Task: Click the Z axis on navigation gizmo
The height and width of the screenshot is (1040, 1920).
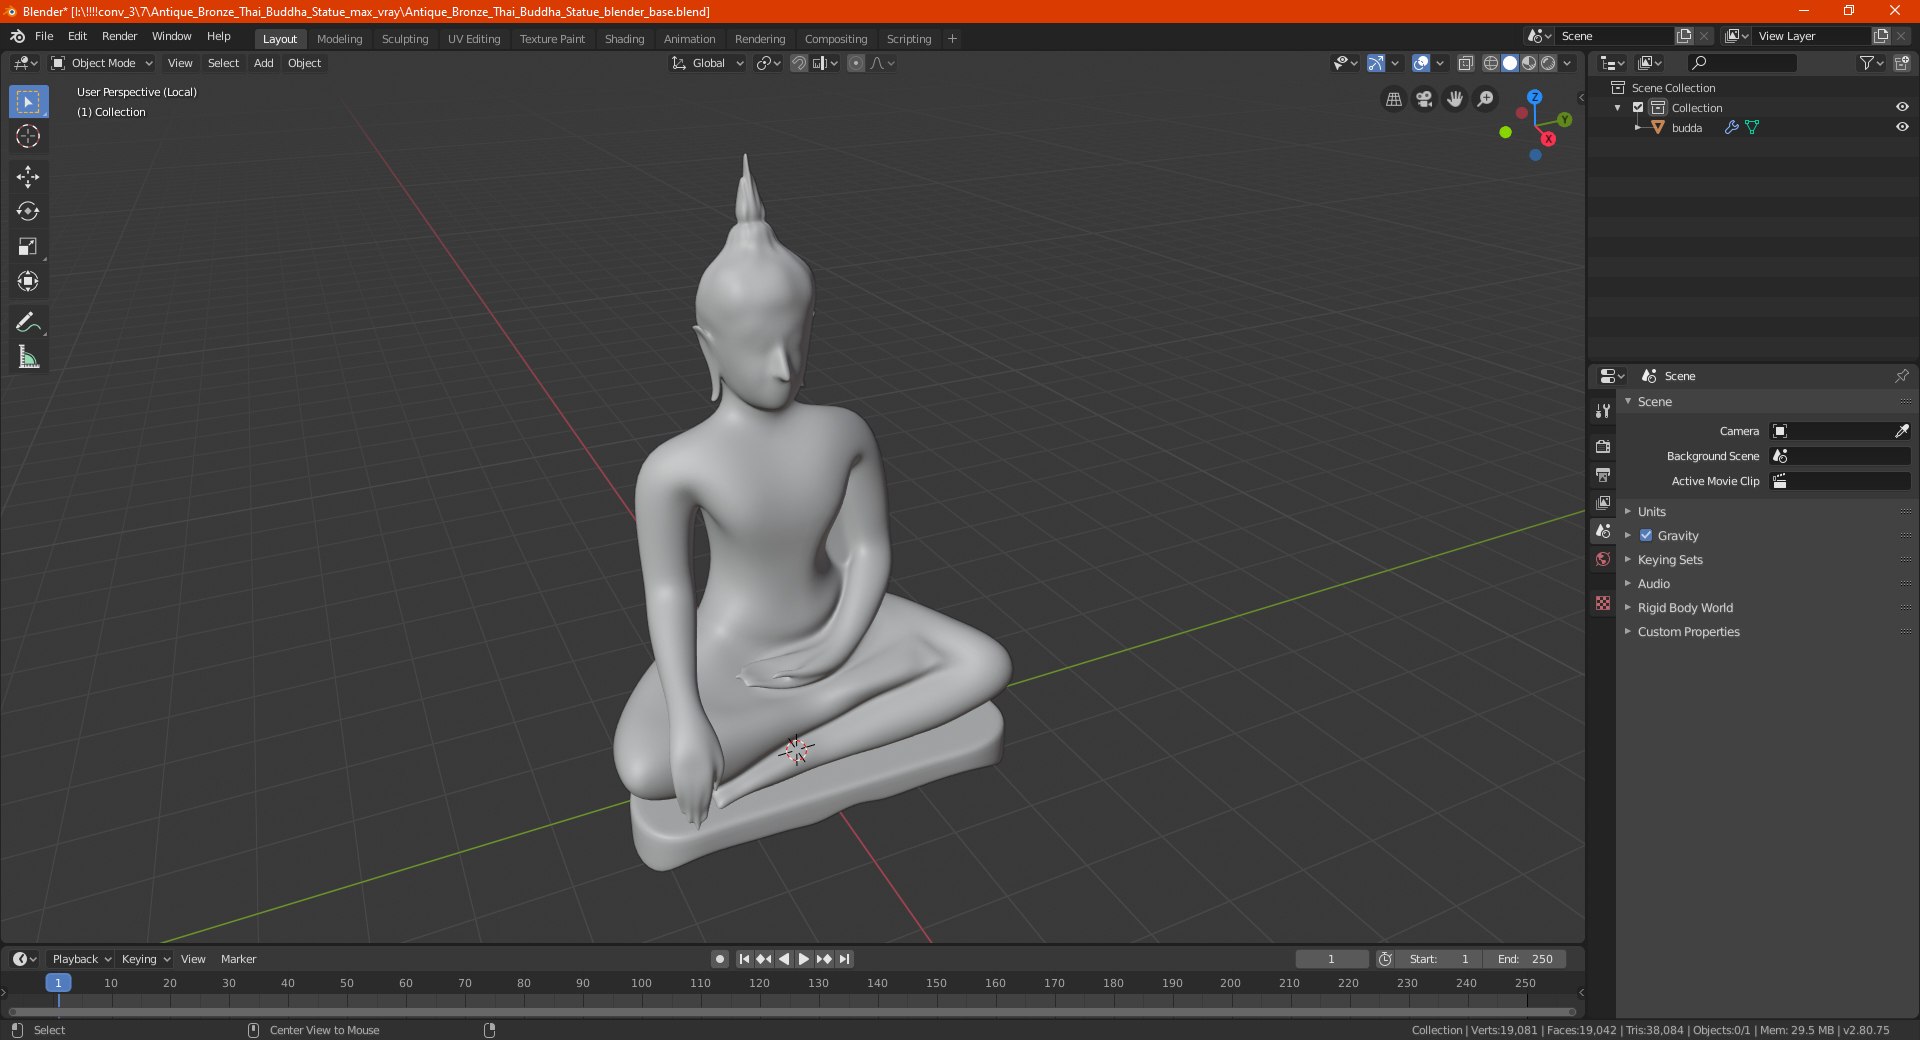Action: click(x=1534, y=98)
